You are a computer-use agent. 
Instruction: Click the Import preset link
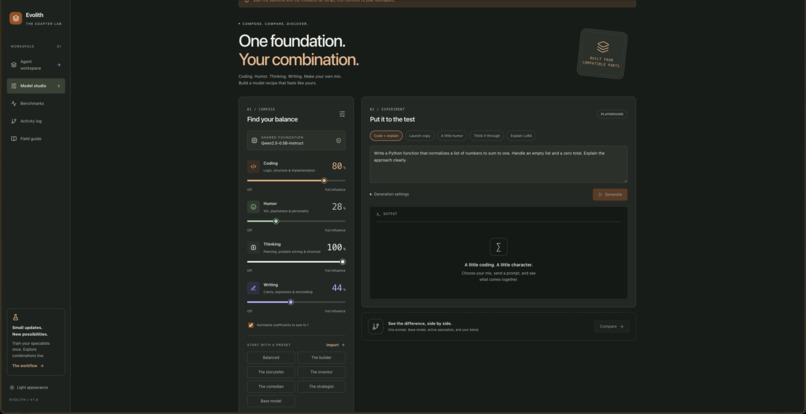(x=335, y=345)
